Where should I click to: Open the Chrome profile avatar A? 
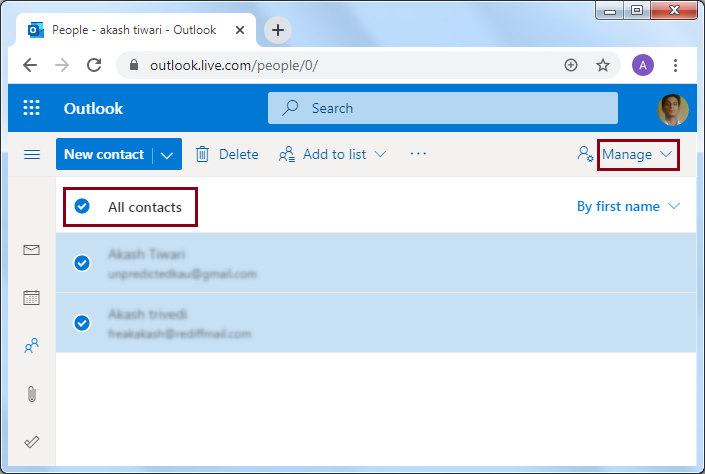coord(643,65)
